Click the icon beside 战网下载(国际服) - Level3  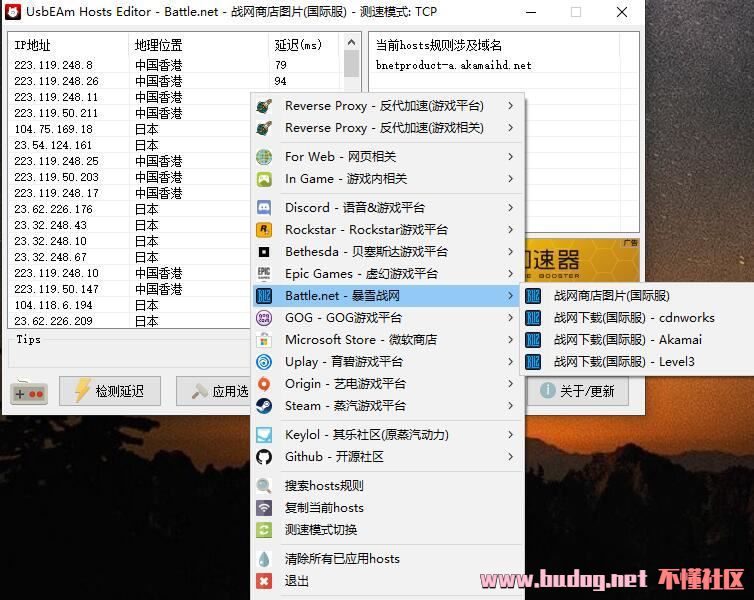533,362
